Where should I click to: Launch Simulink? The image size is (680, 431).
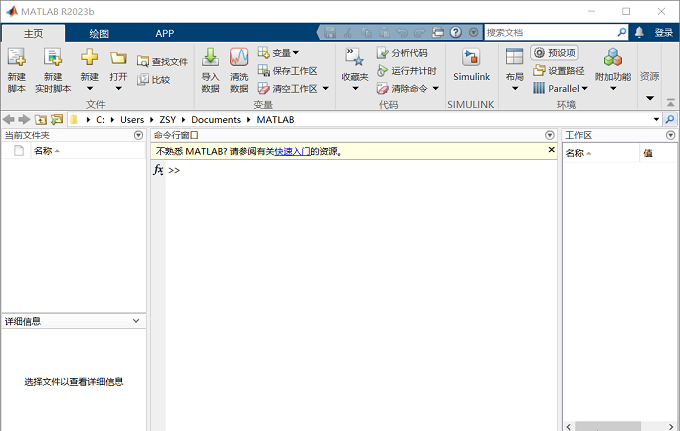(x=471, y=65)
